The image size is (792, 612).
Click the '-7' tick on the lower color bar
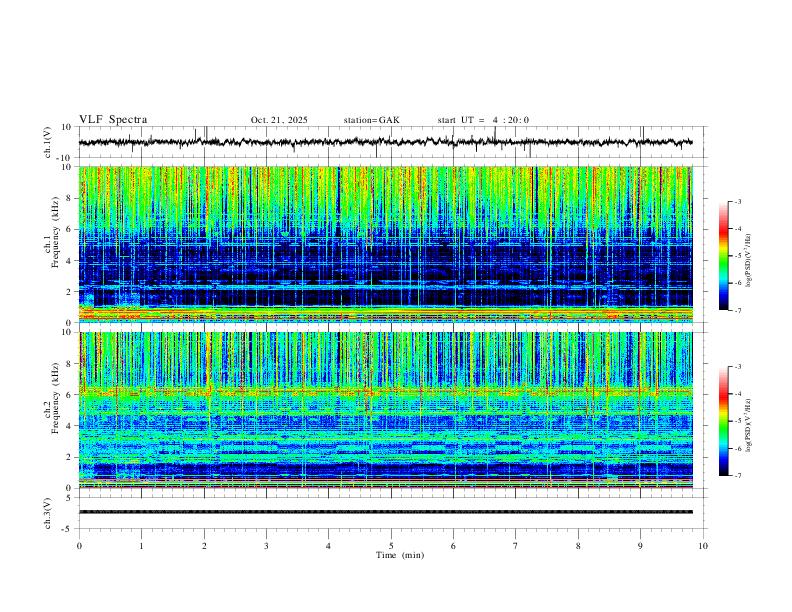tap(738, 476)
